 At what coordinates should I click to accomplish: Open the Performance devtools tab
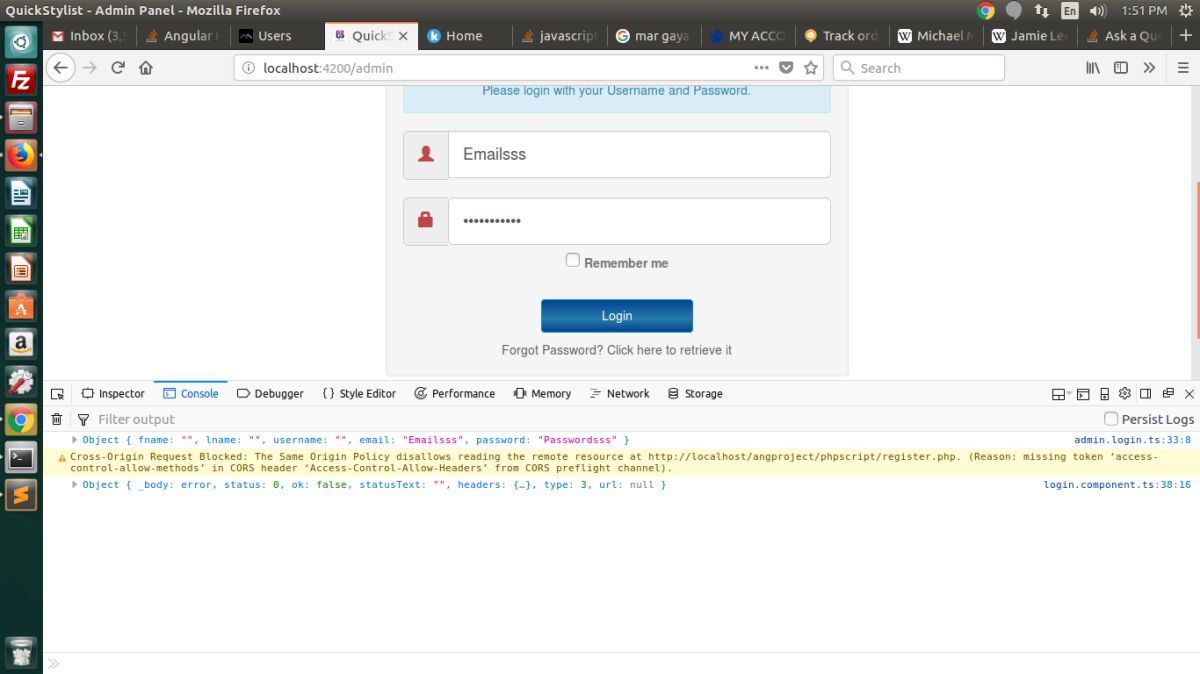tap(455, 394)
